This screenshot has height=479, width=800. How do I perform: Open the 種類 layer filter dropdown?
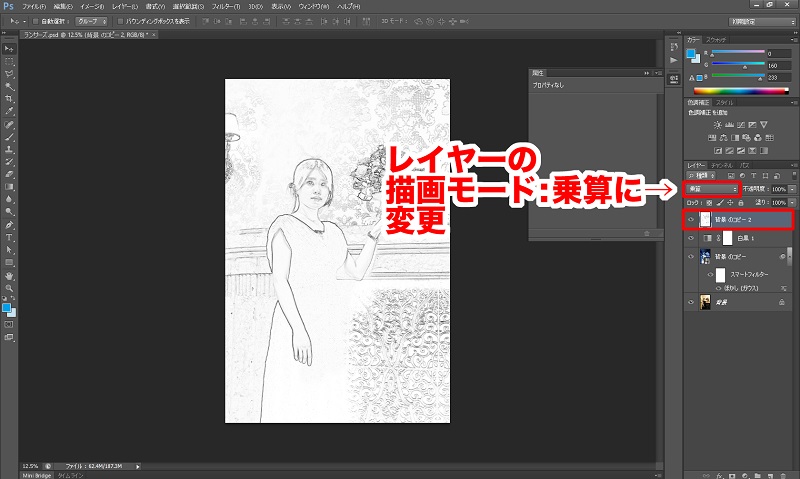click(x=701, y=175)
